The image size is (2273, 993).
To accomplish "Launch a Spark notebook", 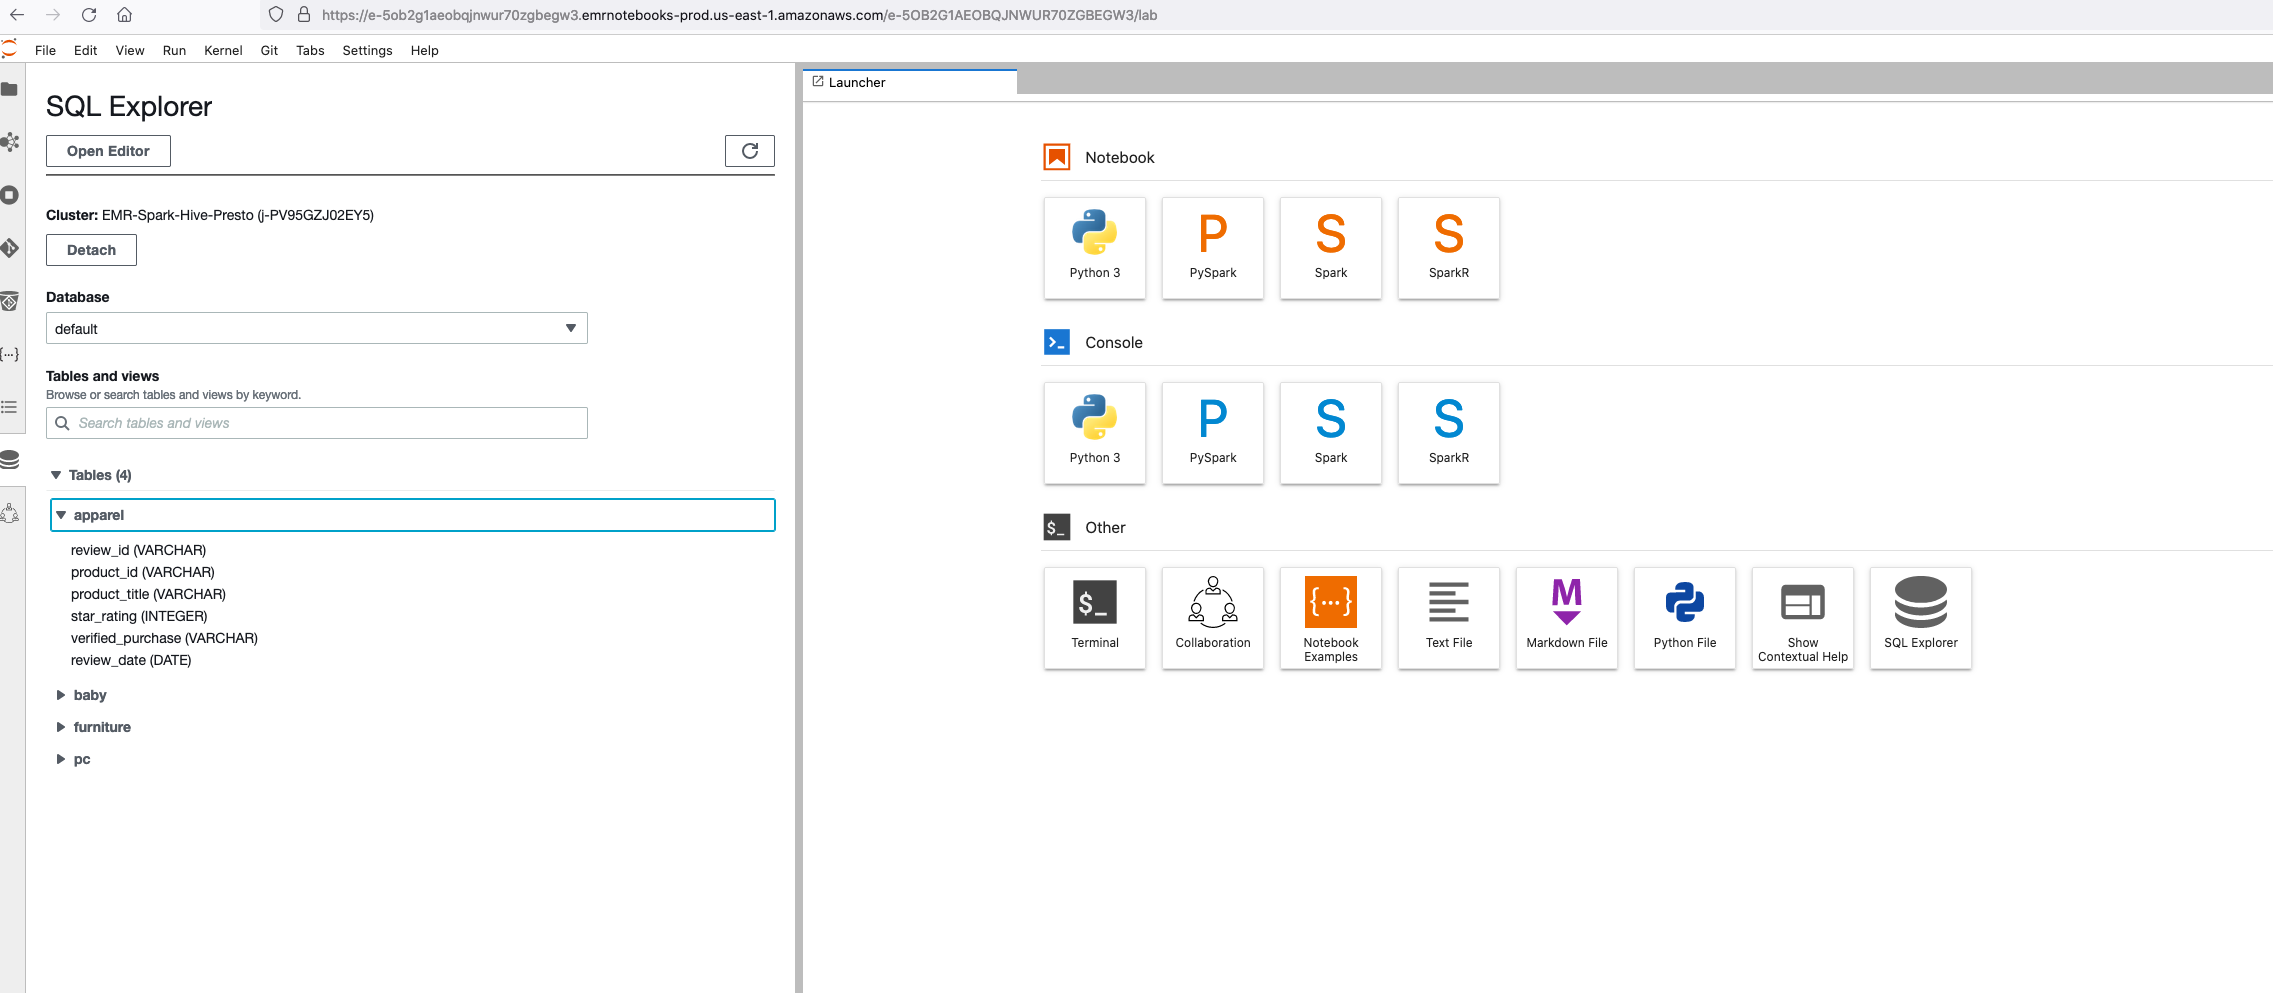I will pos(1331,248).
